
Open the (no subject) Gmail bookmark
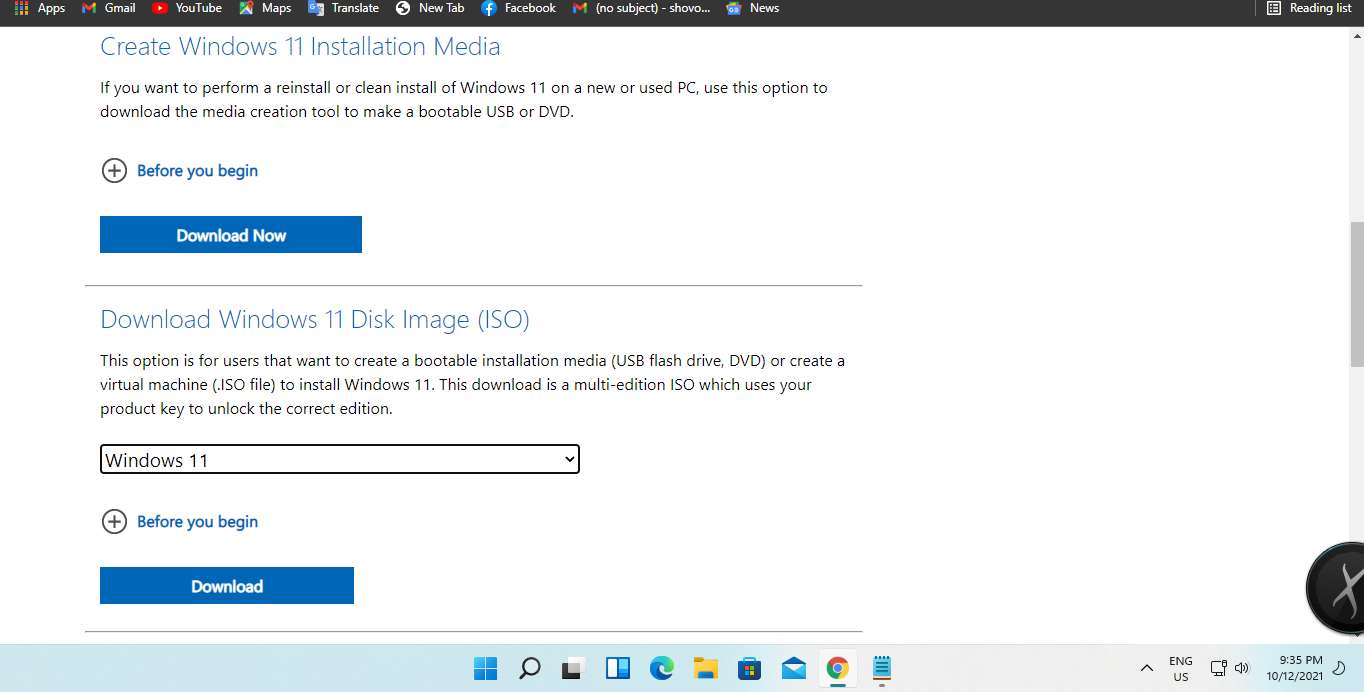point(641,8)
